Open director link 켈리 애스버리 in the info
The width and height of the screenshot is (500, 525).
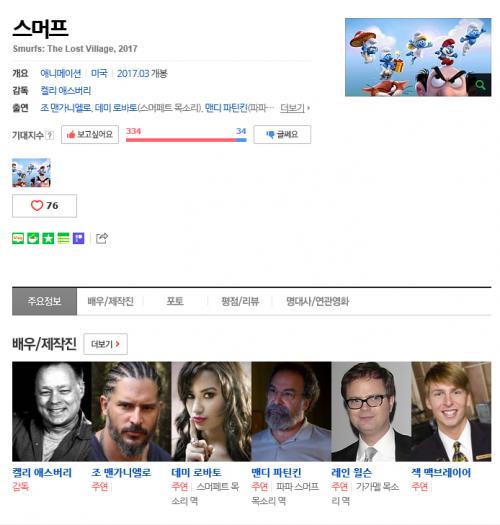pos(66,91)
